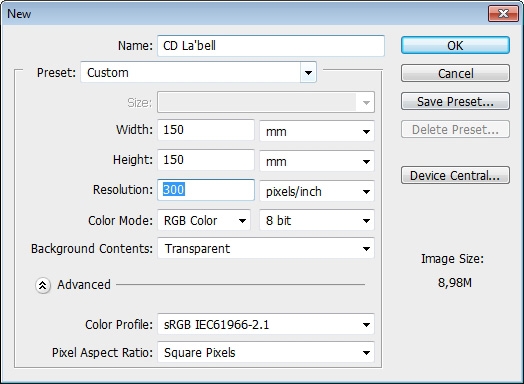Change resolution units pixels/inch dropdown

317,191
